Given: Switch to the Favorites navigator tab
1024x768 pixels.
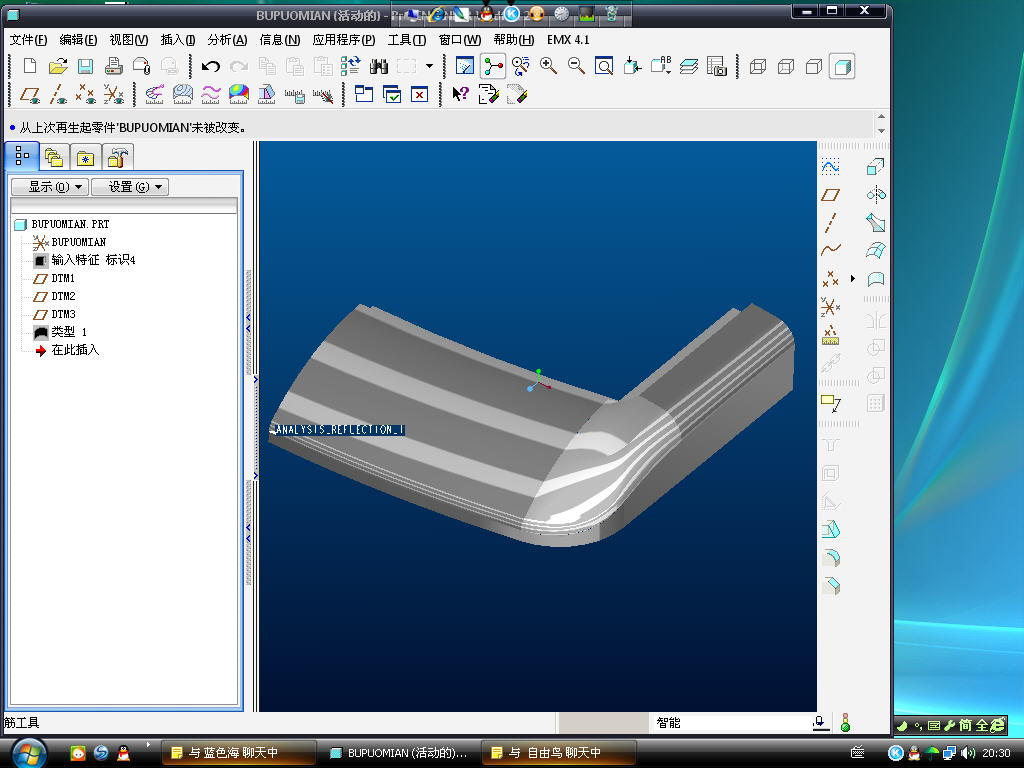Looking at the screenshot, I should 86,157.
